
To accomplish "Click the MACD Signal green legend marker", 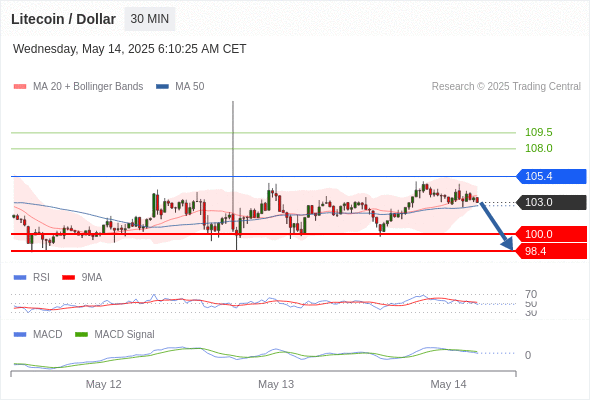I will point(81,334).
